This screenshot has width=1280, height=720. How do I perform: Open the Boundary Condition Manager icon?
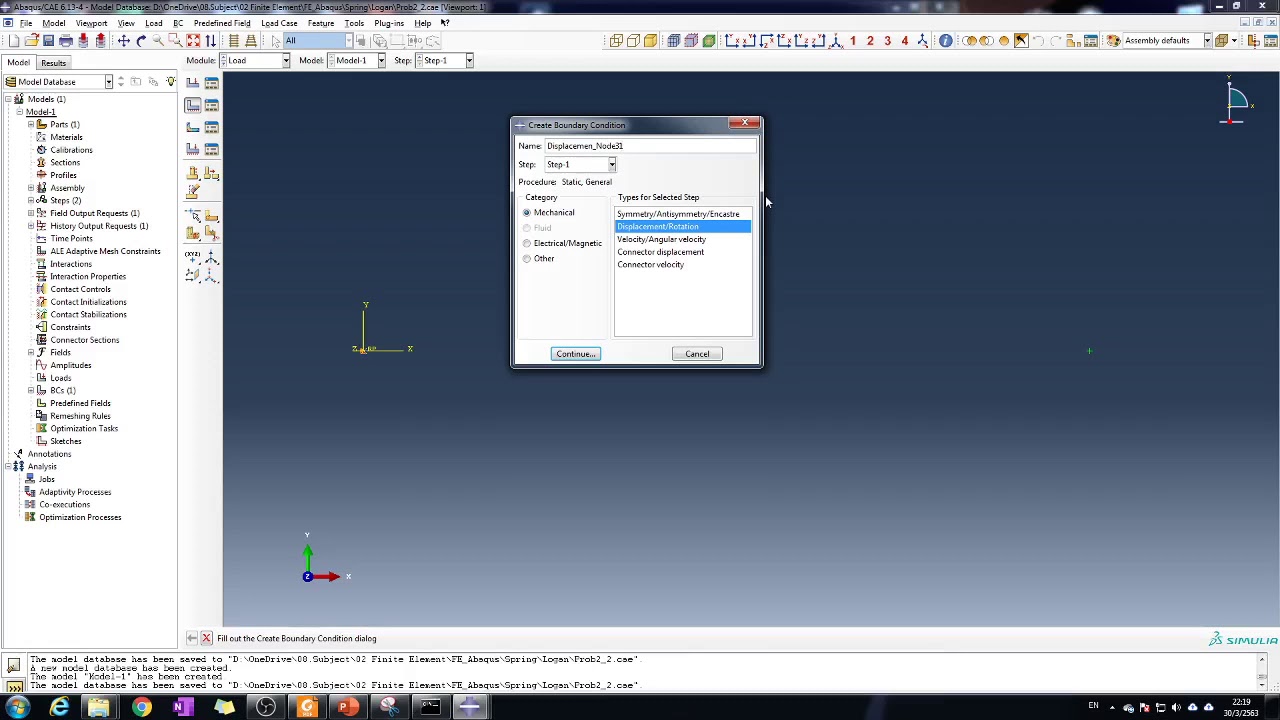tap(211, 105)
